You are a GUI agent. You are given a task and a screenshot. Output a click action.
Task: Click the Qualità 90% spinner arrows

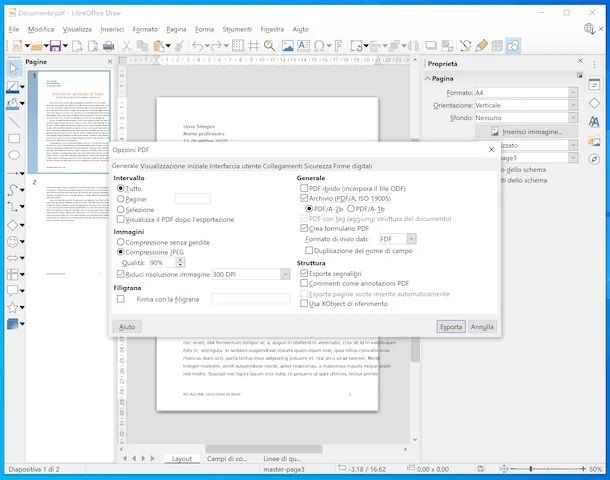click(x=180, y=263)
